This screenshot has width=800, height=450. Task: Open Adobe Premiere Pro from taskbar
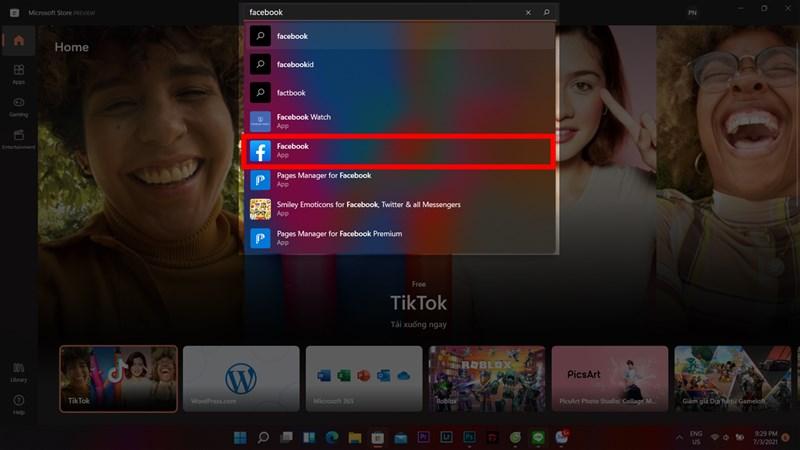click(x=423, y=437)
